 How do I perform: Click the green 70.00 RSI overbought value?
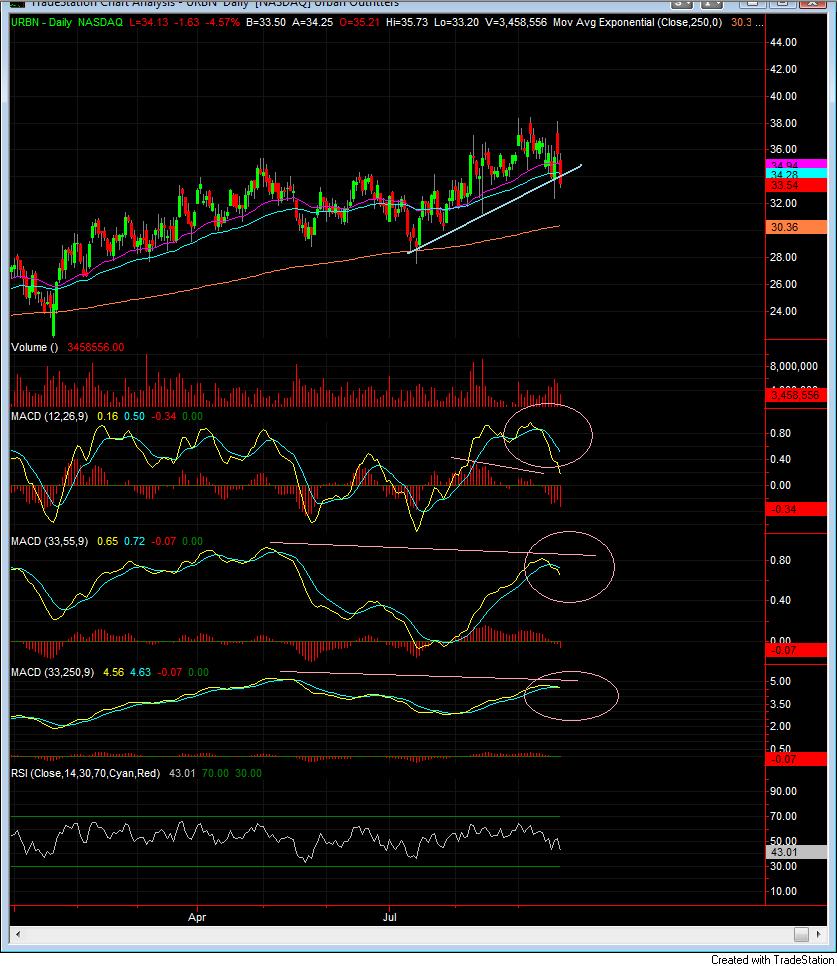pos(215,773)
